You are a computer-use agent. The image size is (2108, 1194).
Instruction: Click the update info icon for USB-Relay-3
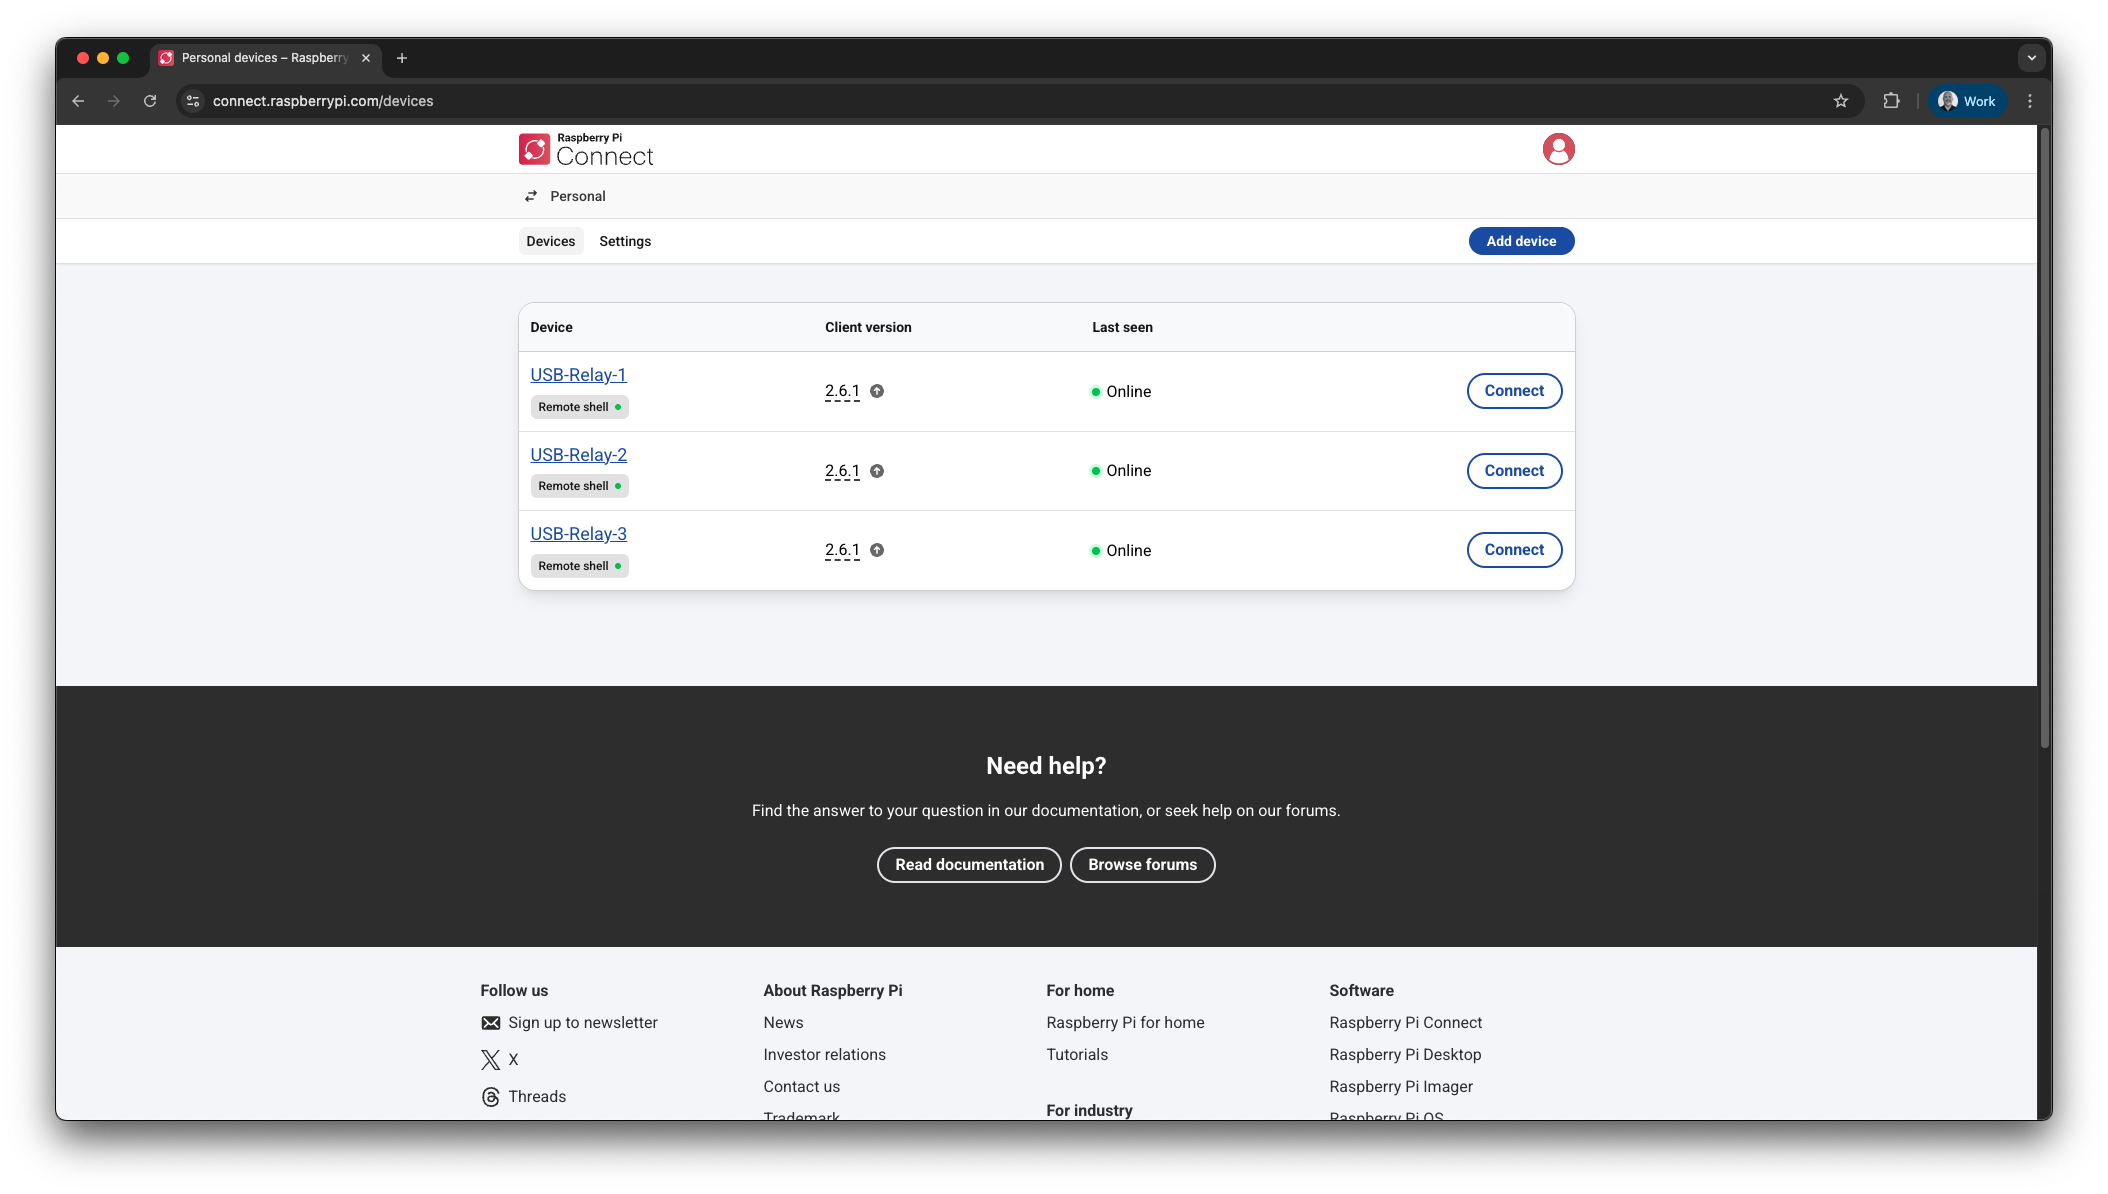point(877,550)
